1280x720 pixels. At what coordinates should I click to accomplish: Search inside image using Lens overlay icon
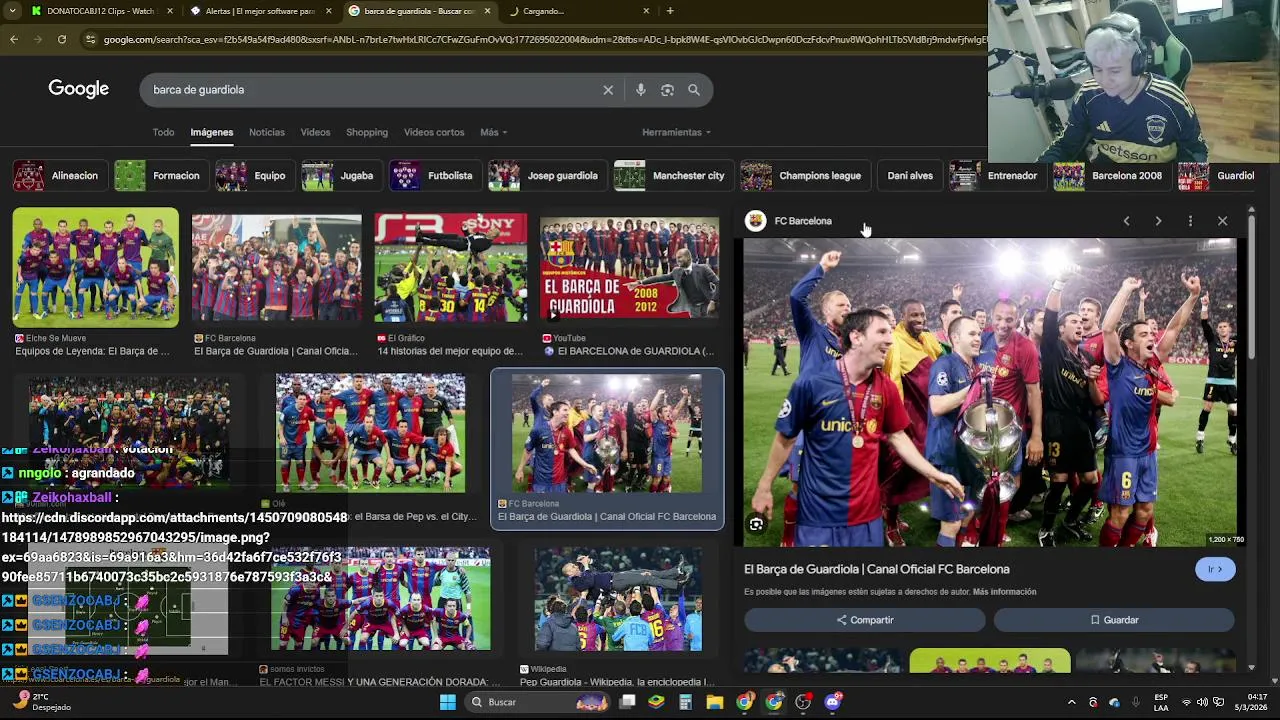pos(756,524)
